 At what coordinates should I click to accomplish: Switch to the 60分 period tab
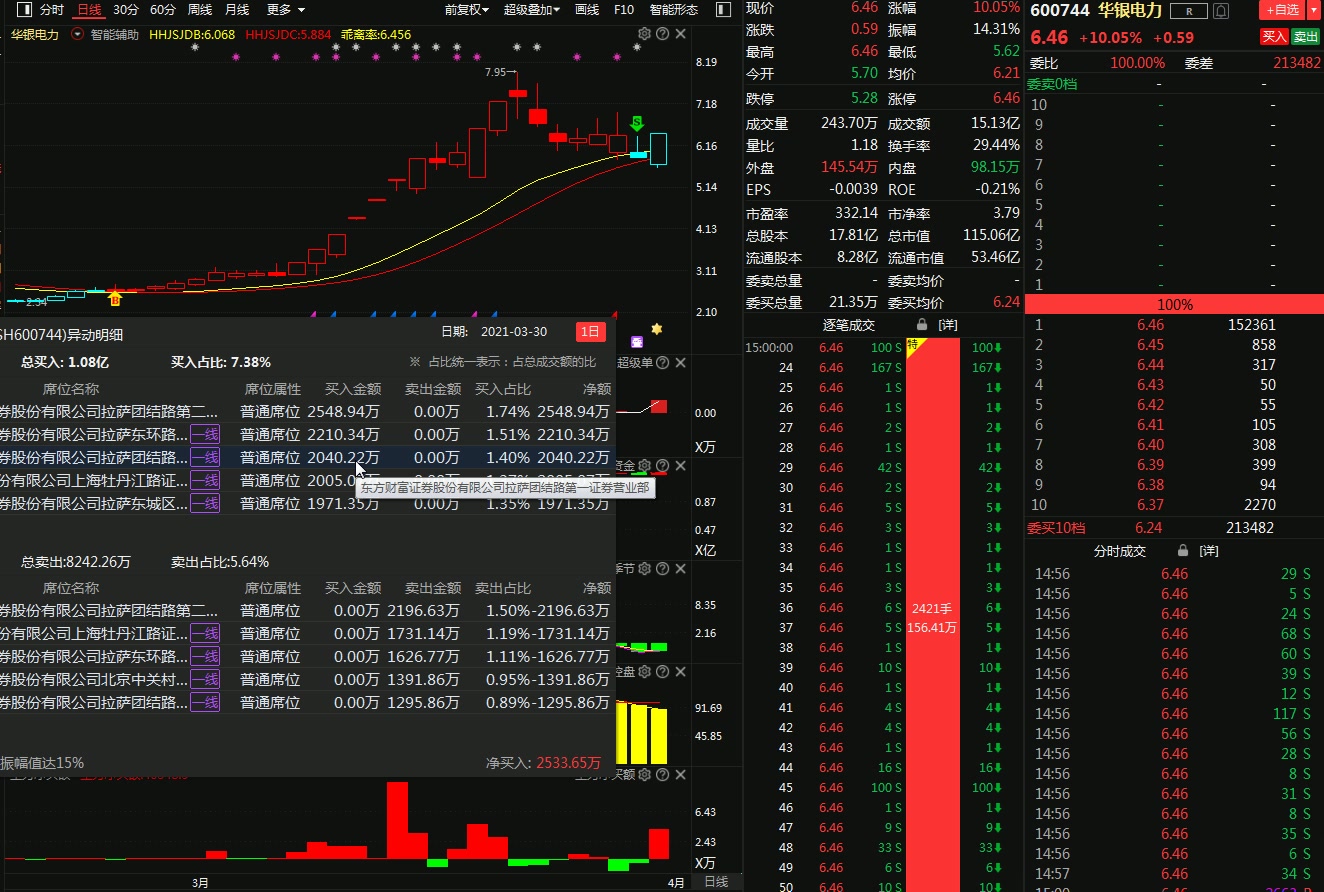[x=163, y=10]
